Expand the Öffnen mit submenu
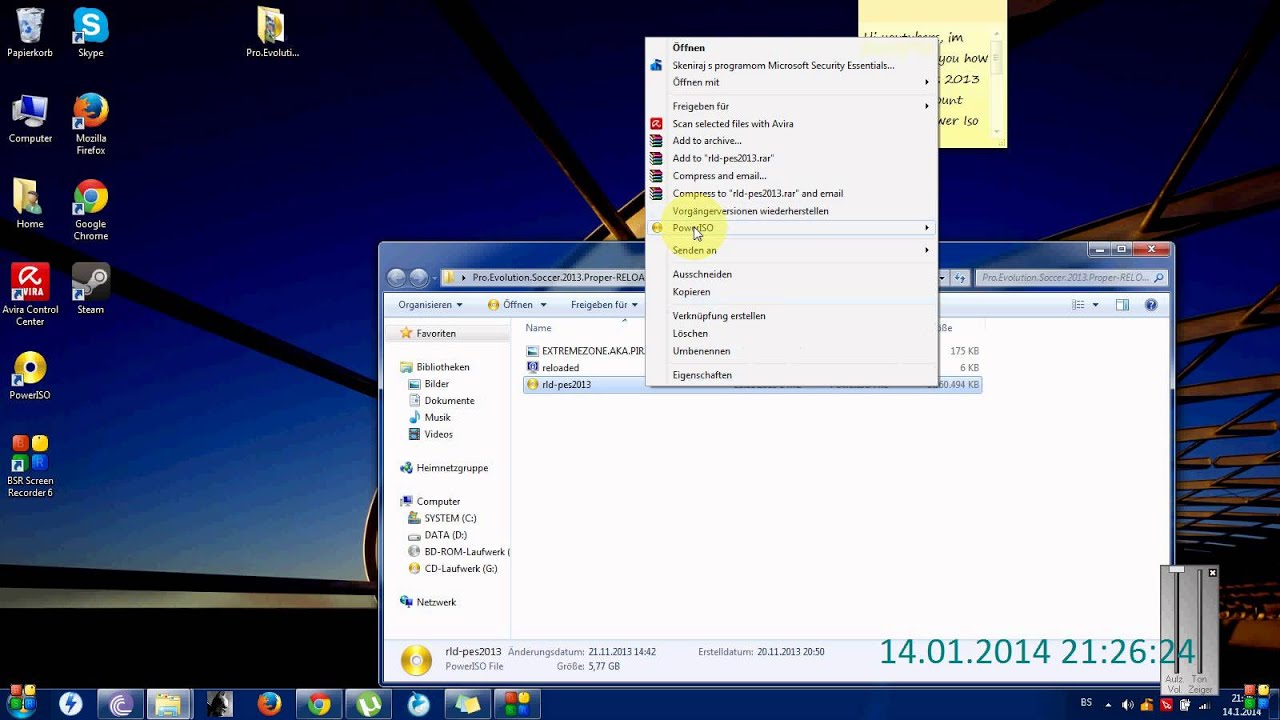The height and width of the screenshot is (720, 1280). pos(790,82)
